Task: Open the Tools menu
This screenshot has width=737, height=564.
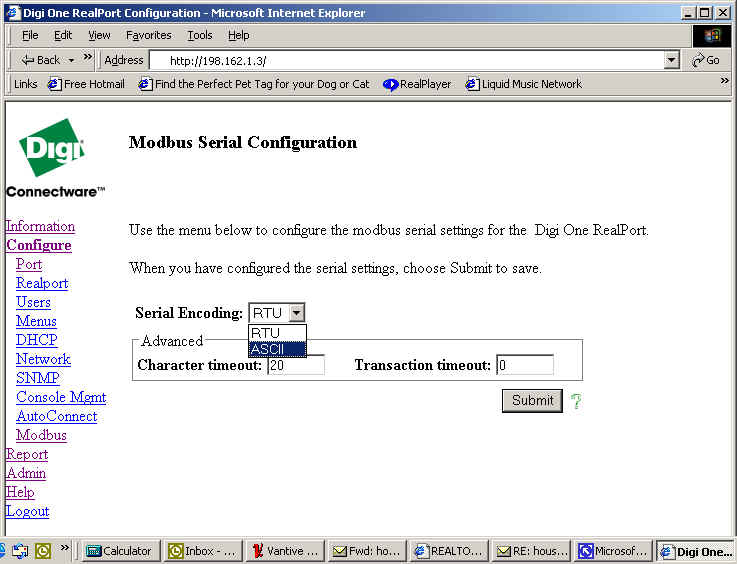Action: [200, 35]
